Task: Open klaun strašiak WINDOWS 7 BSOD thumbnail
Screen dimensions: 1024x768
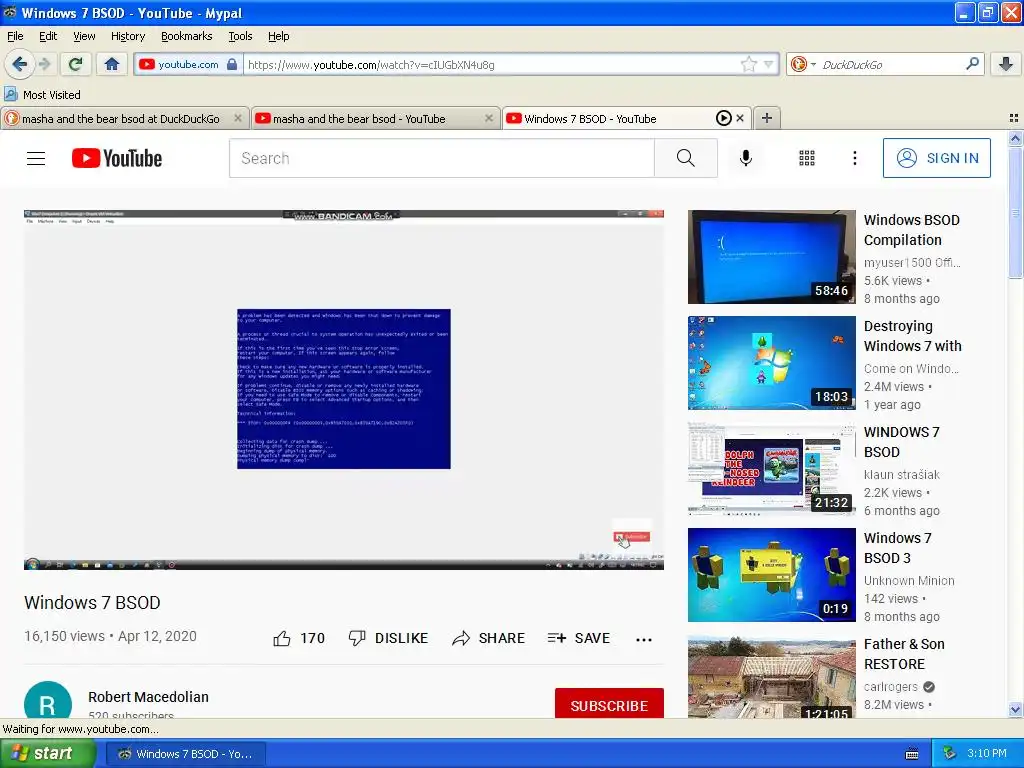Action: tap(771, 468)
